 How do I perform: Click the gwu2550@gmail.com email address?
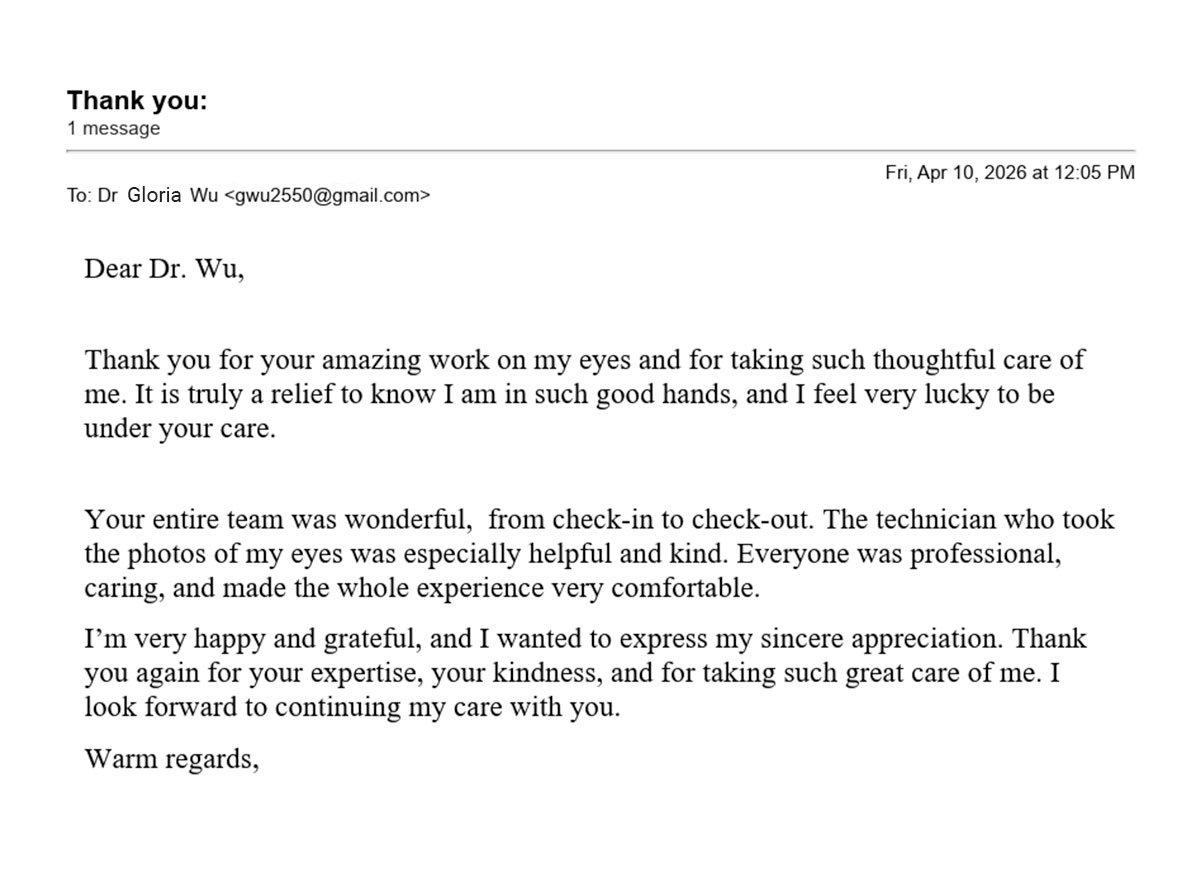[327, 196]
